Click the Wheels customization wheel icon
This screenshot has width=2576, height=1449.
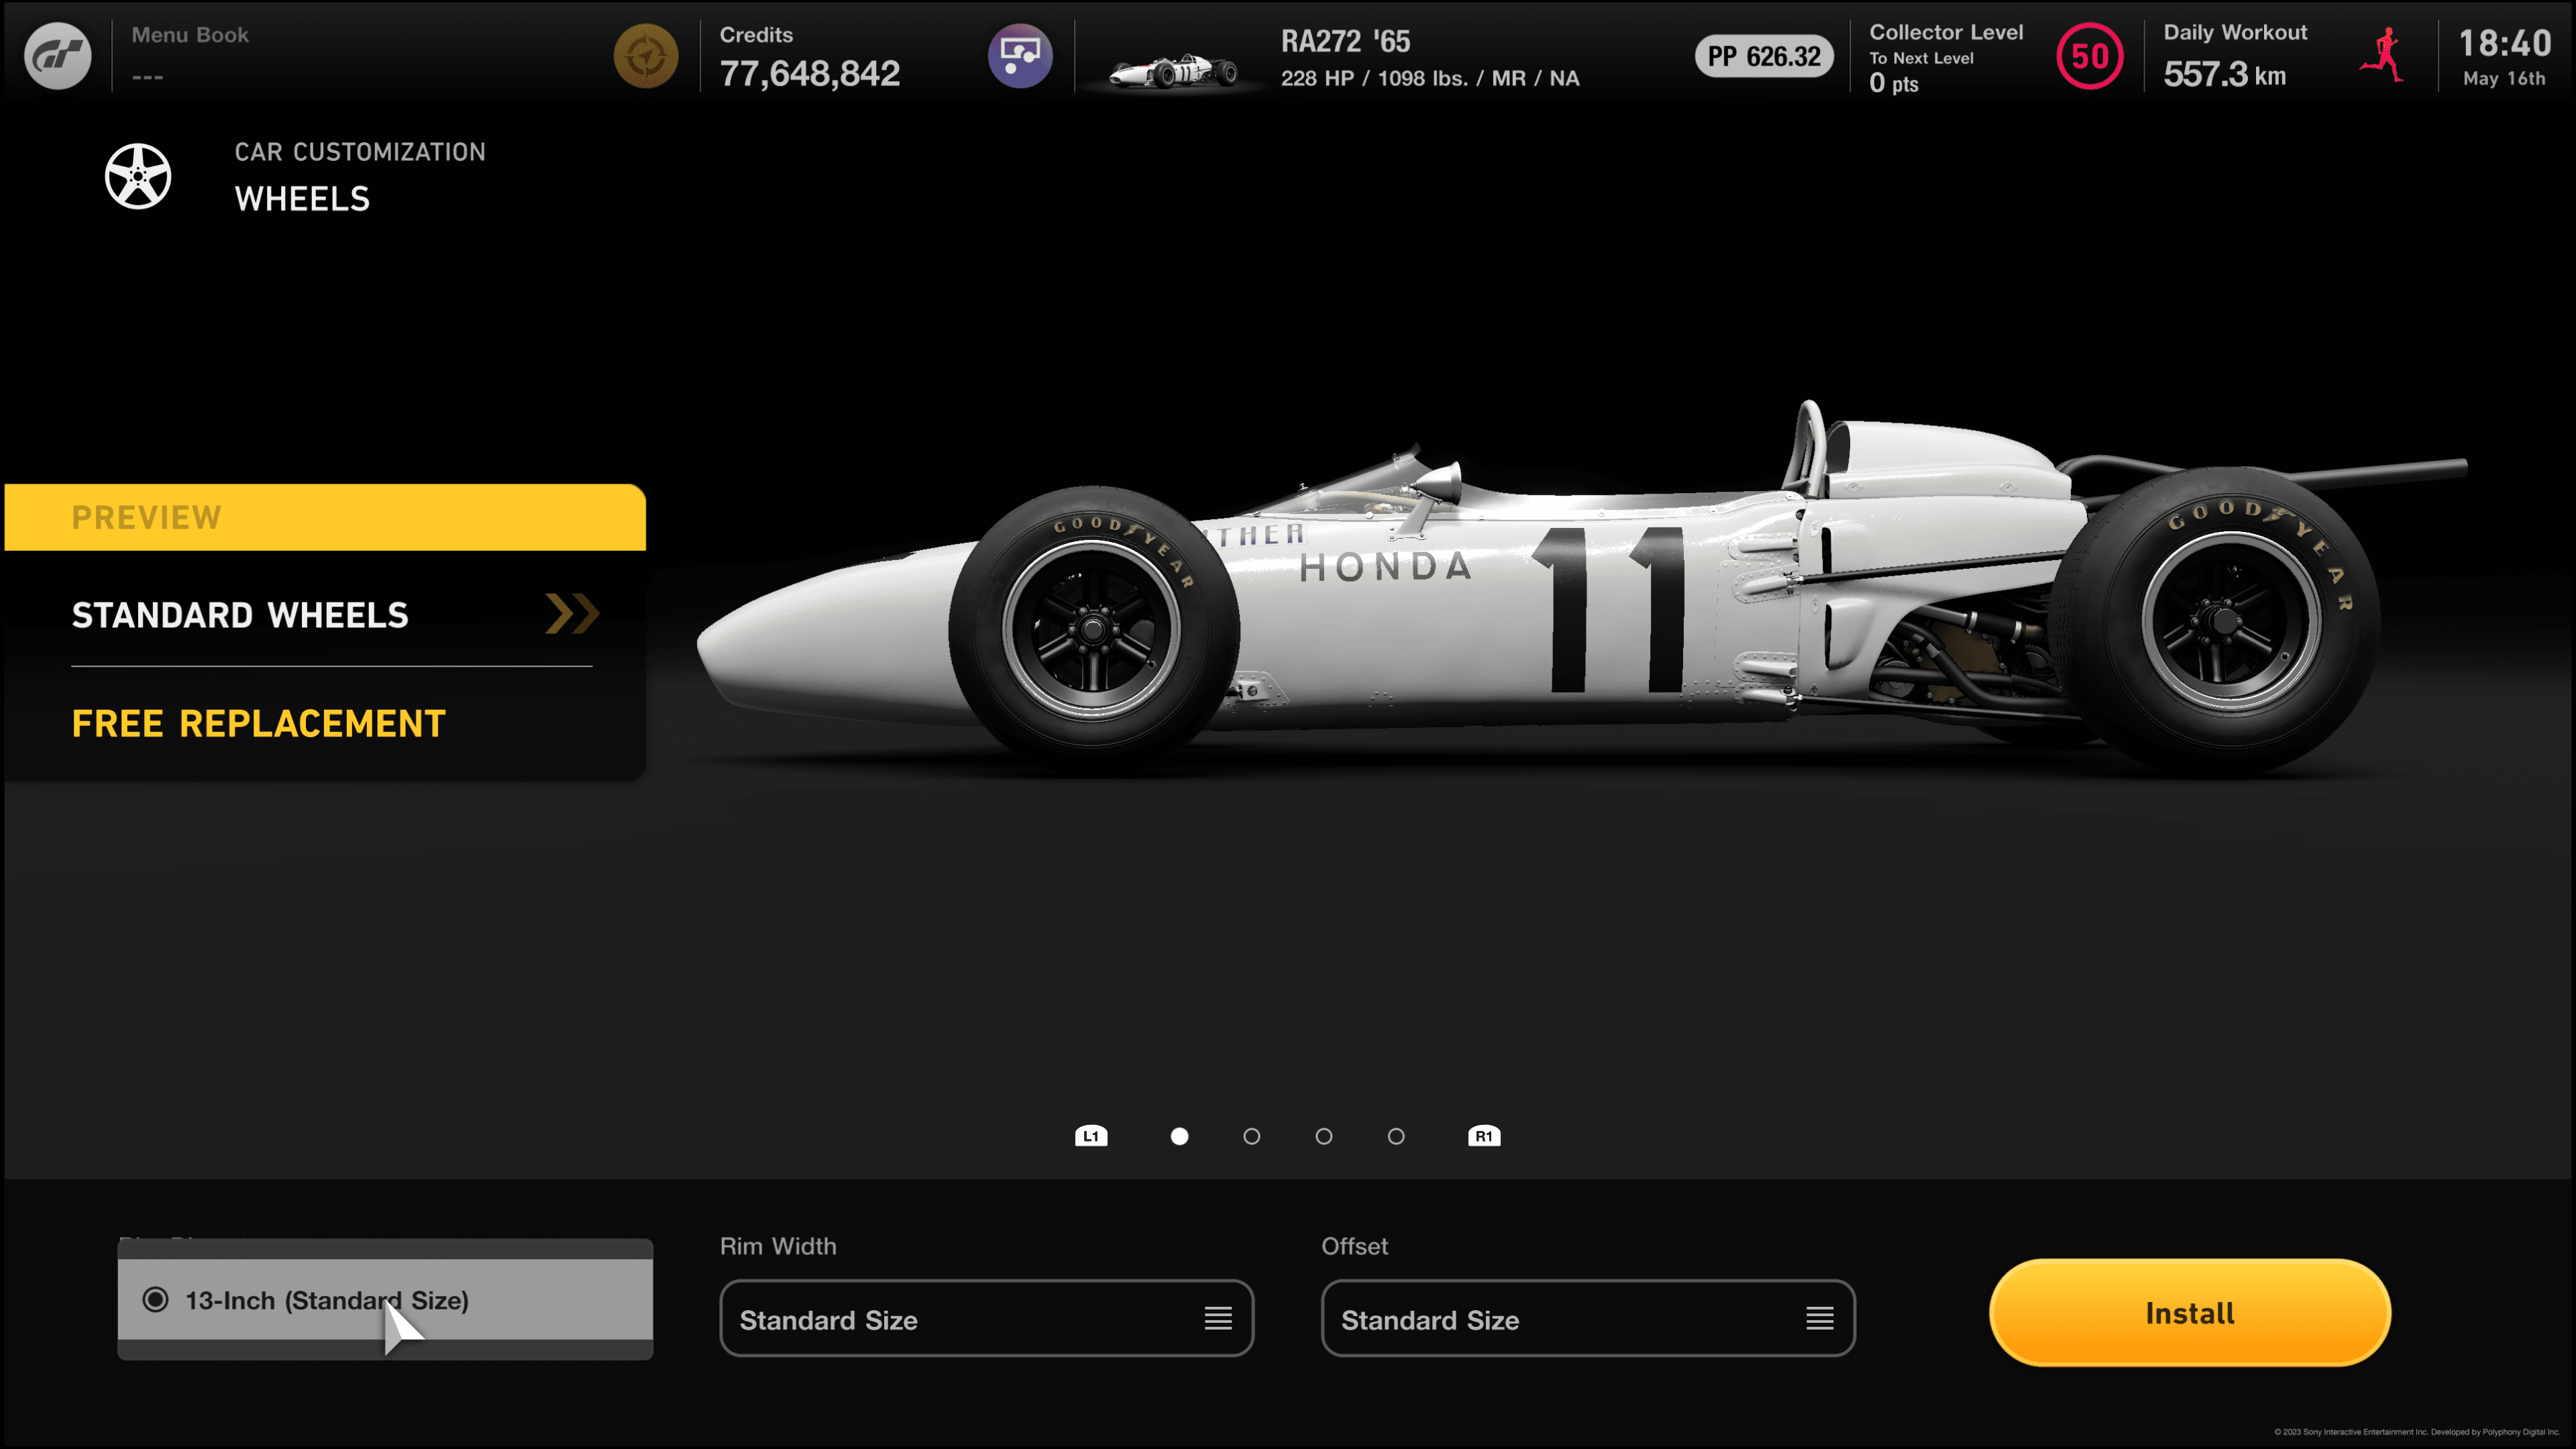pyautogui.click(x=138, y=176)
